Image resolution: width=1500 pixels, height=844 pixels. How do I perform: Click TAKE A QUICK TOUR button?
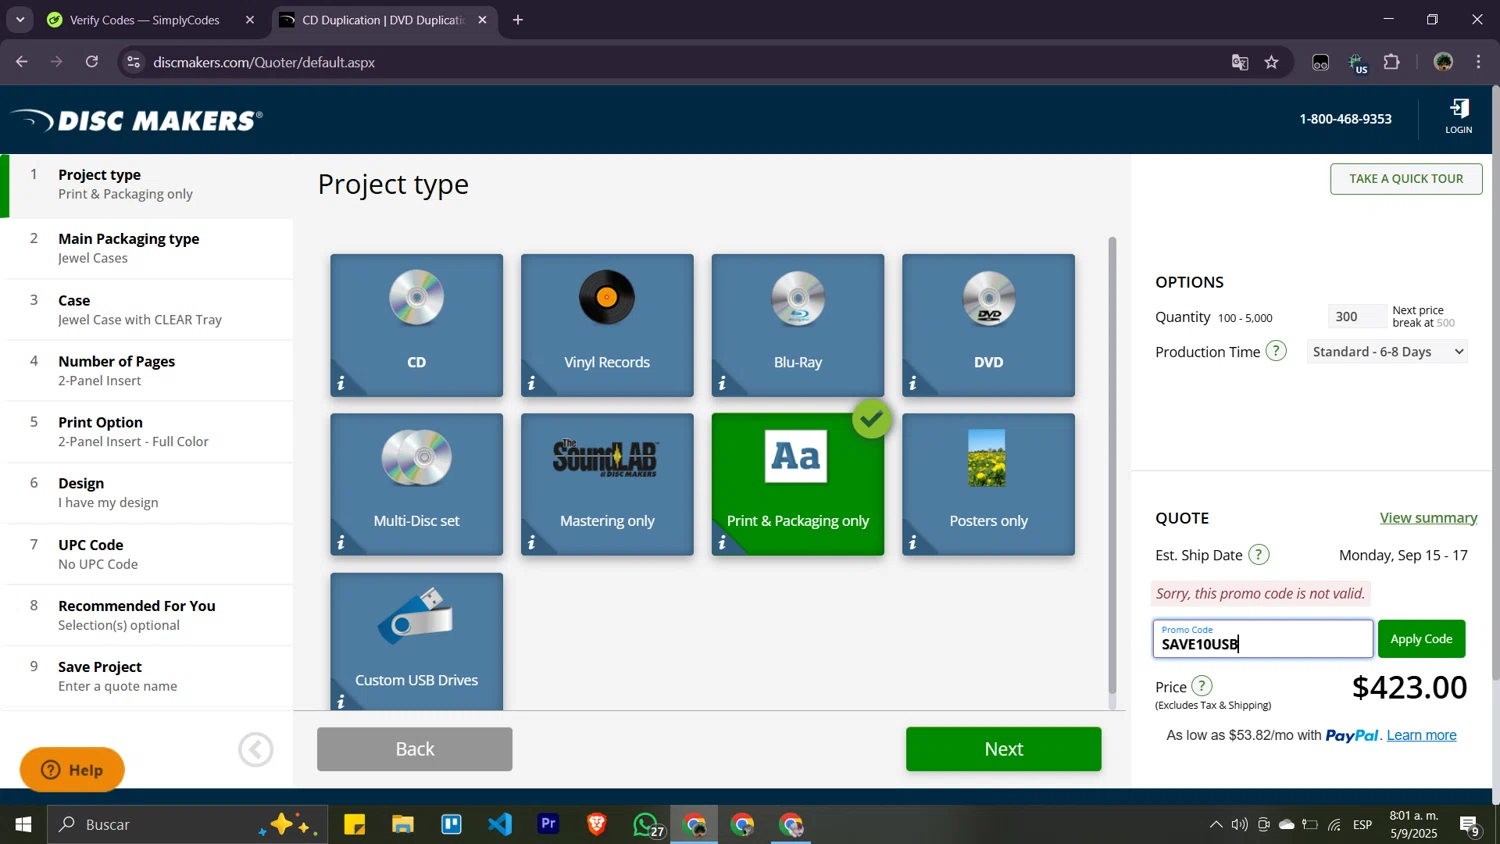tap(1406, 179)
